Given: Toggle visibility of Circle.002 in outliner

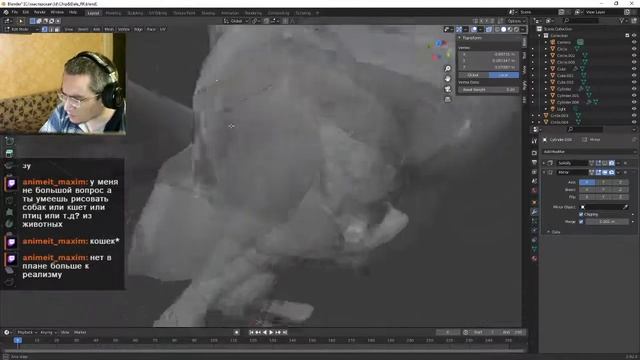Looking at the screenshot, I should click(634, 56).
